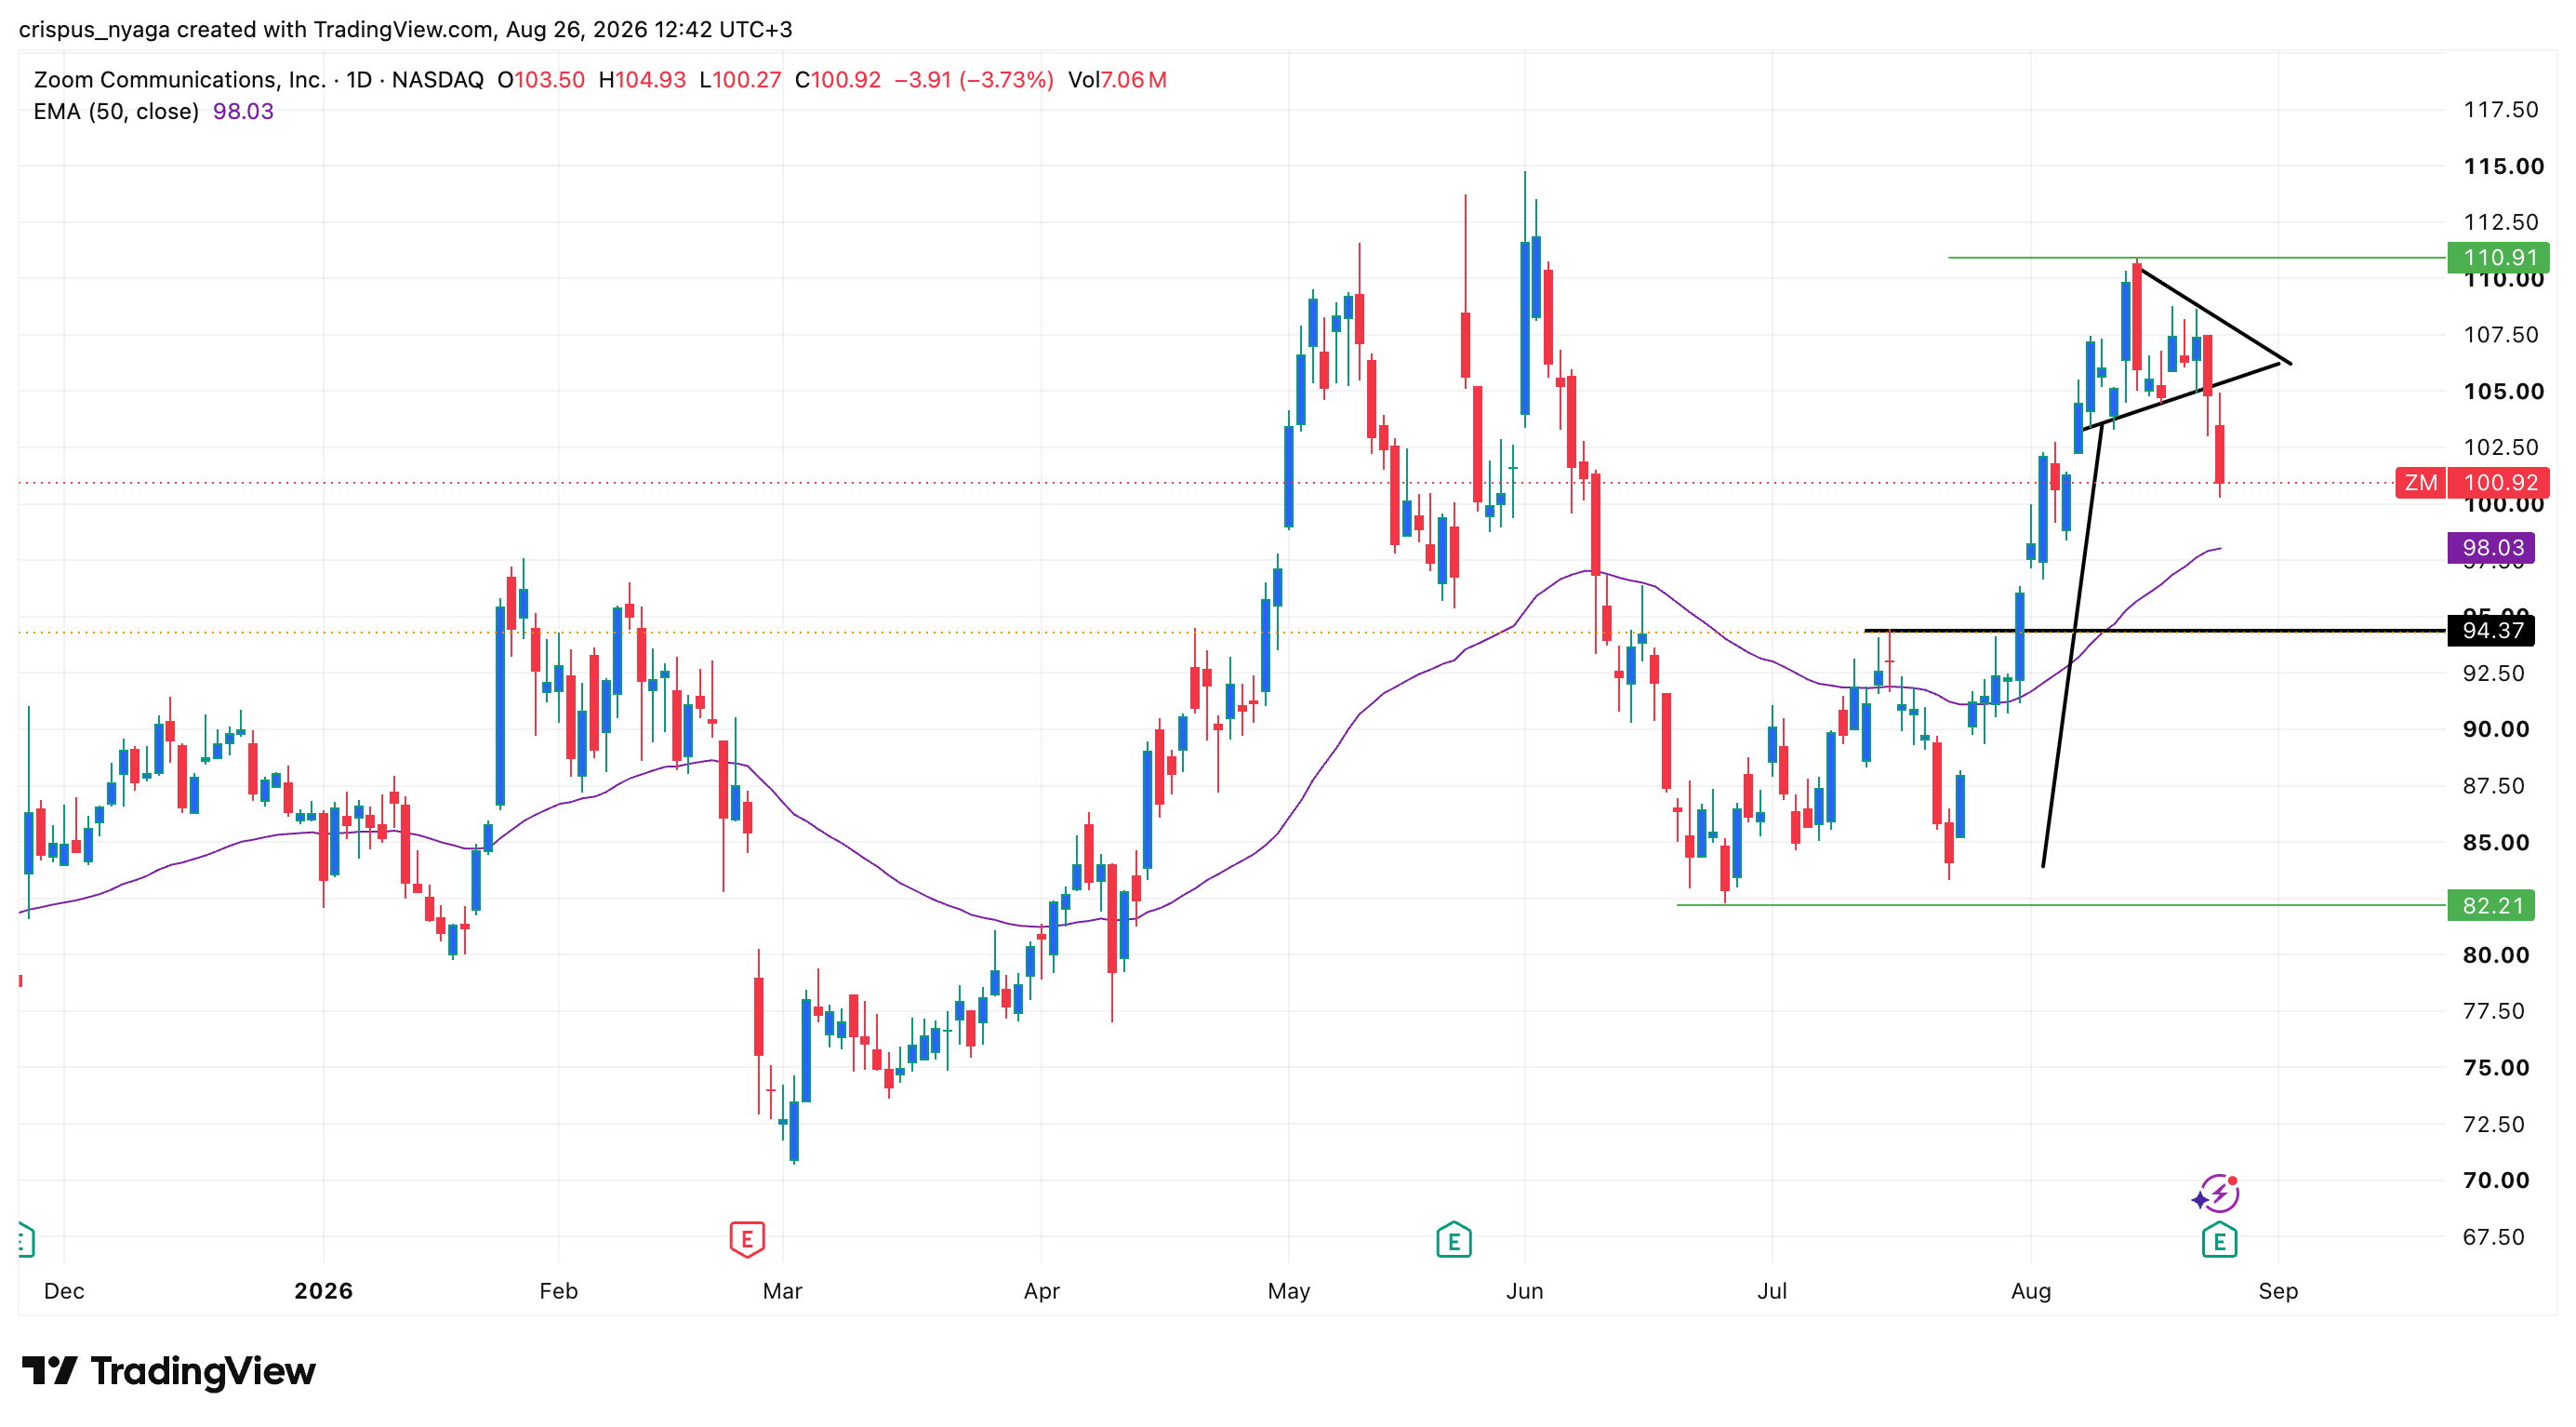Click the "117.50" price axis tick
Viewport: 2576px width, 1427px height.
pos(2500,109)
